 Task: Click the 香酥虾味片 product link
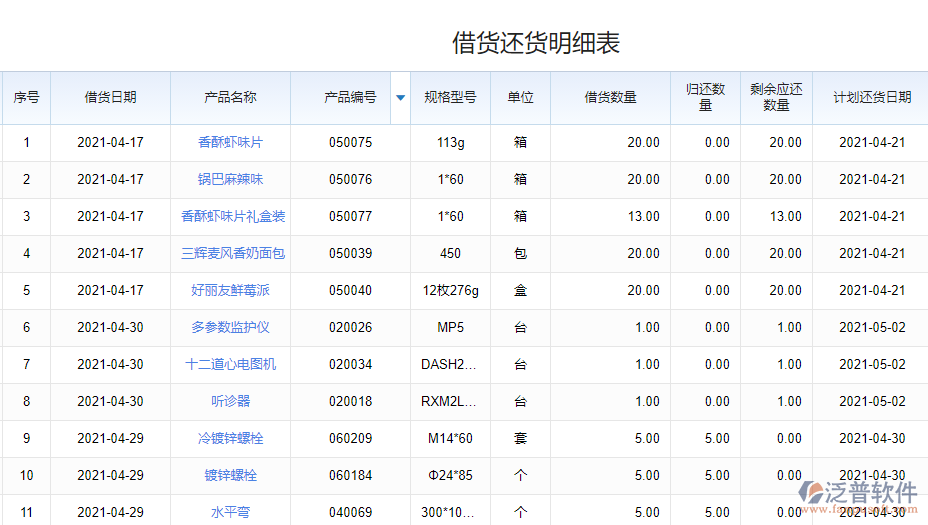pos(230,143)
